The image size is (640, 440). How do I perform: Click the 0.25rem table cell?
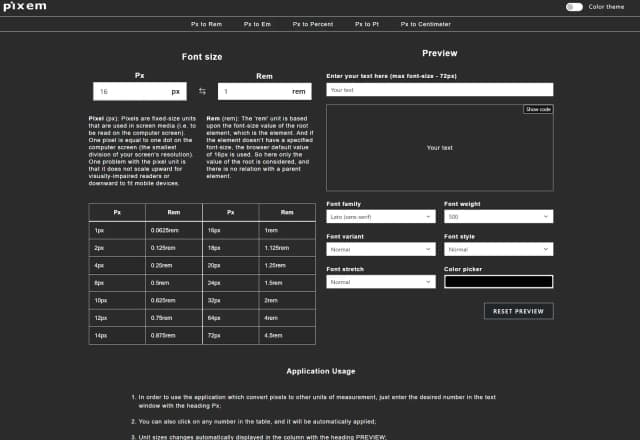pyautogui.click(x=173, y=265)
